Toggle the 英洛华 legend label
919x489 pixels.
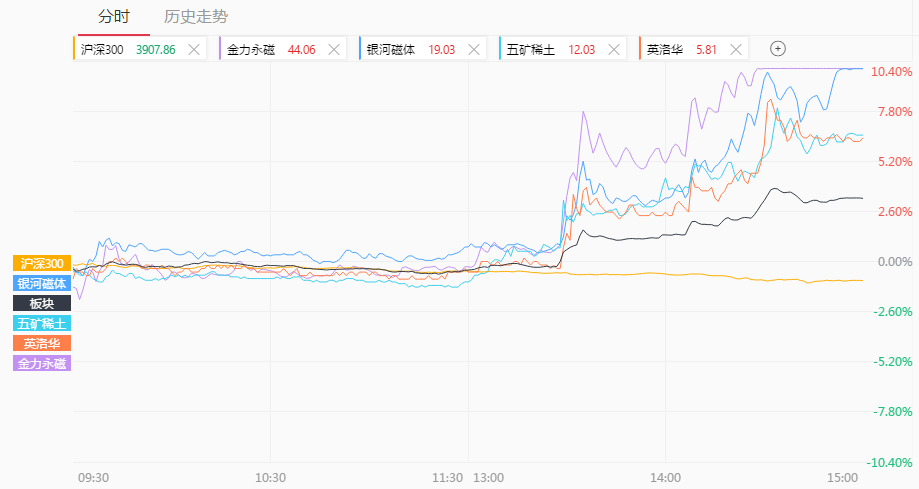[x=42, y=343]
